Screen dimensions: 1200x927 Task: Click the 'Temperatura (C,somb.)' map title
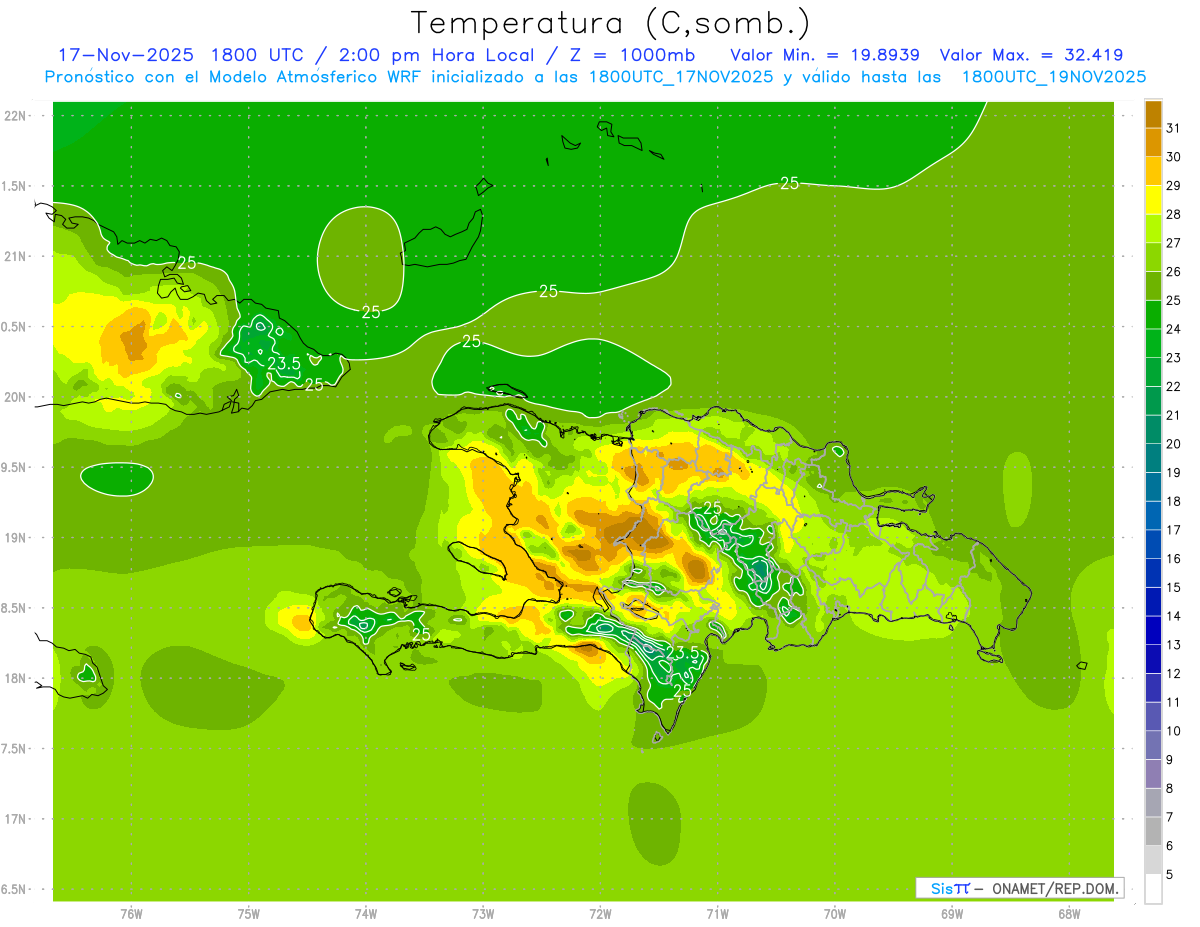611,23
